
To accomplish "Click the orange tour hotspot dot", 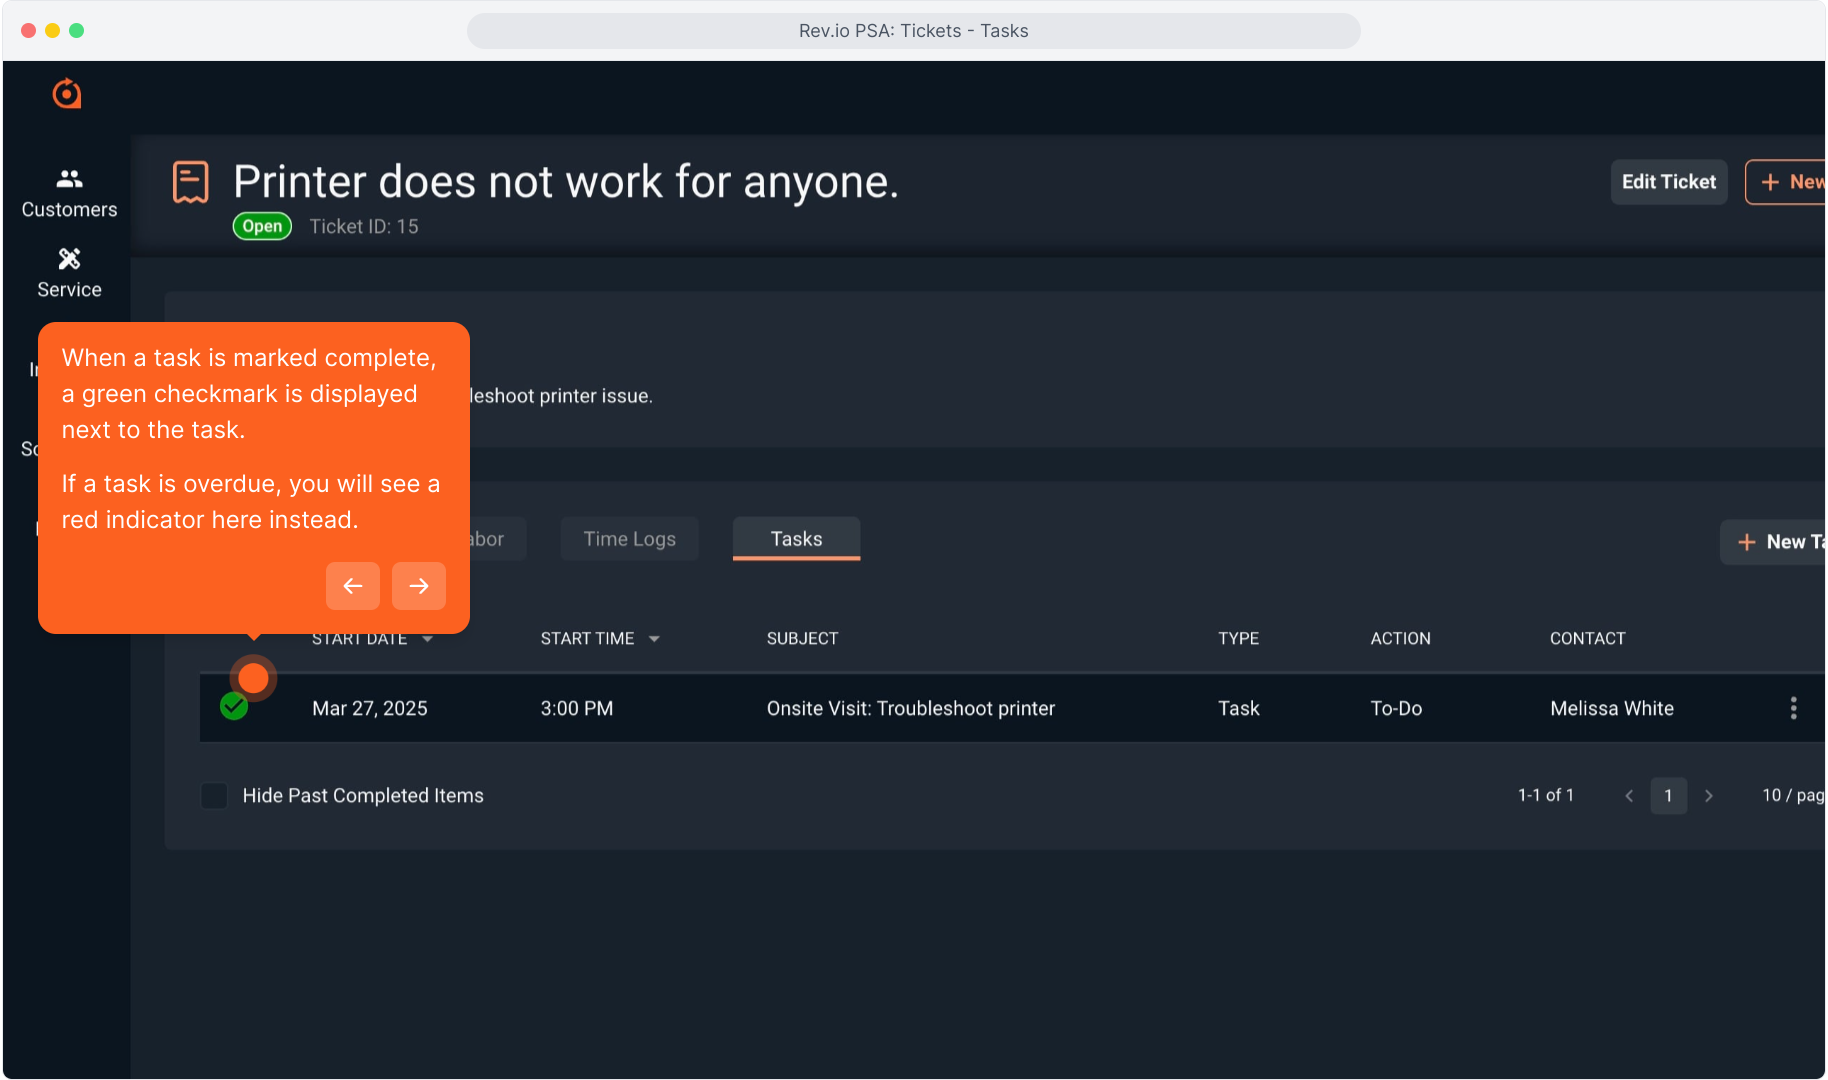I will click(254, 678).
